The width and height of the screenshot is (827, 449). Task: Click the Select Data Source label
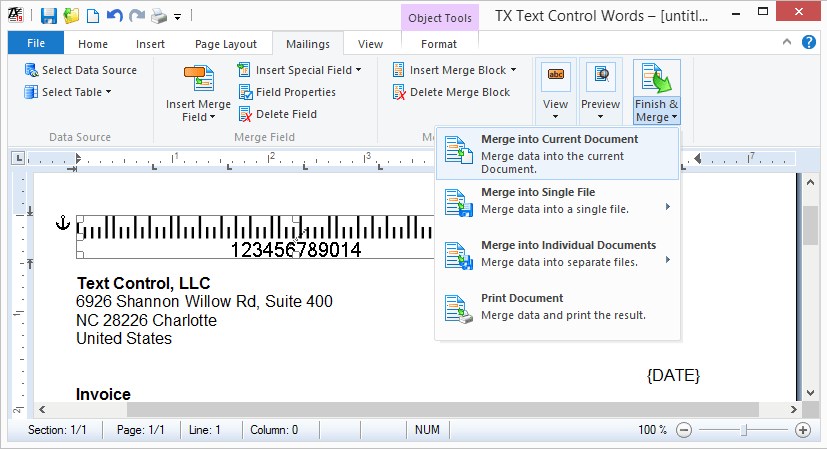(x=89, y=70)
